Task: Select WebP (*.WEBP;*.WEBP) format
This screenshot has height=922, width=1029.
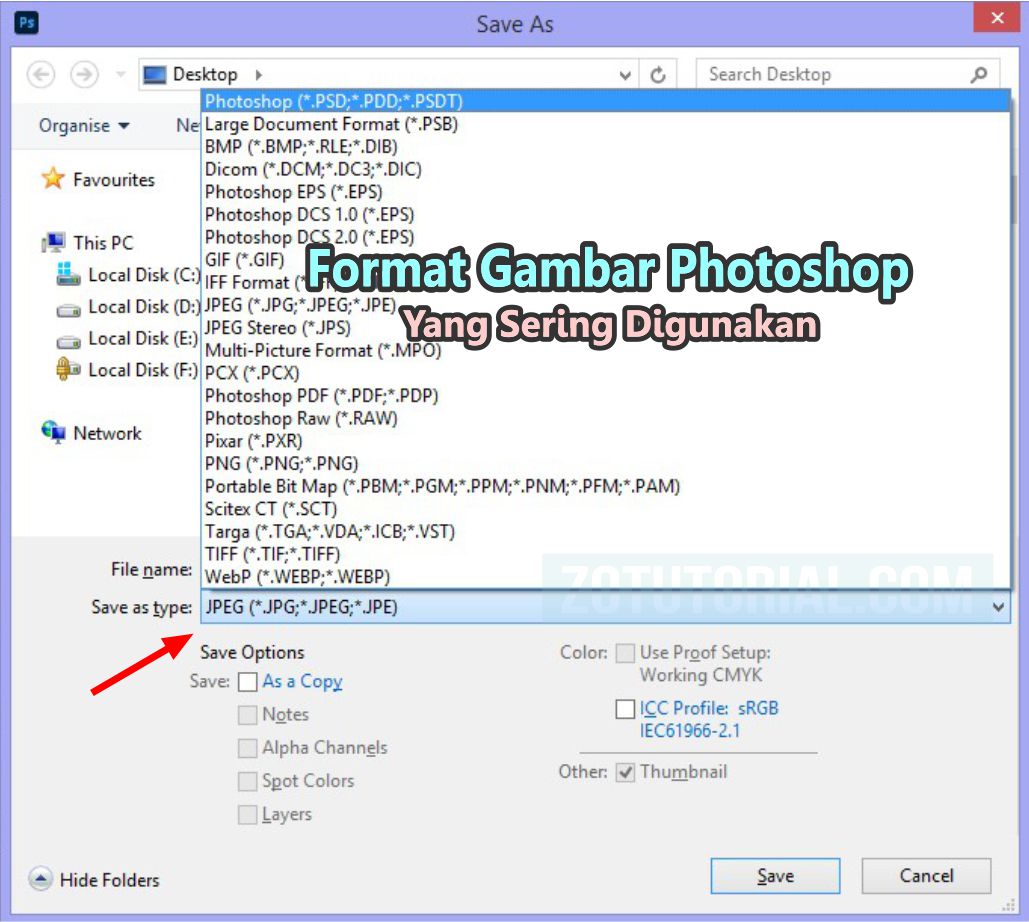Action: point(605,577)
